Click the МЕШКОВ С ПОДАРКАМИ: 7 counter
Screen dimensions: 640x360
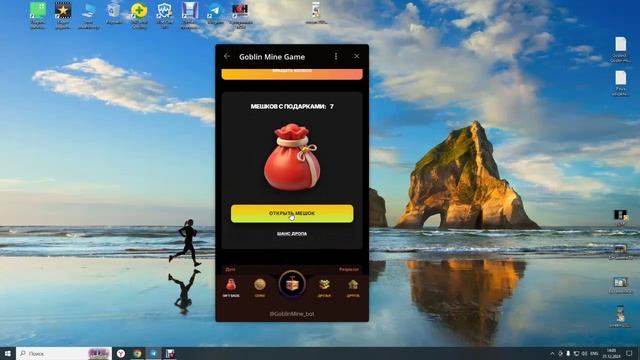coord(292,107)
